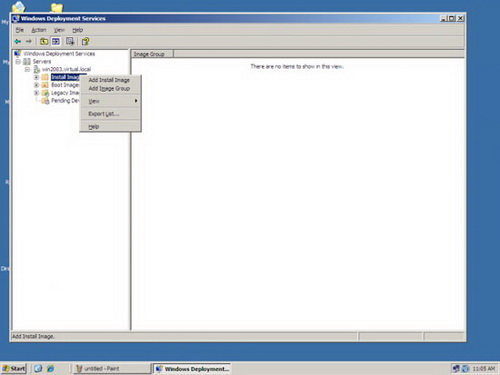Click the Show Desktop quick launch icon
Image resolution: width=500 pixels, height=375 pixels.
(x=38, y=368)
